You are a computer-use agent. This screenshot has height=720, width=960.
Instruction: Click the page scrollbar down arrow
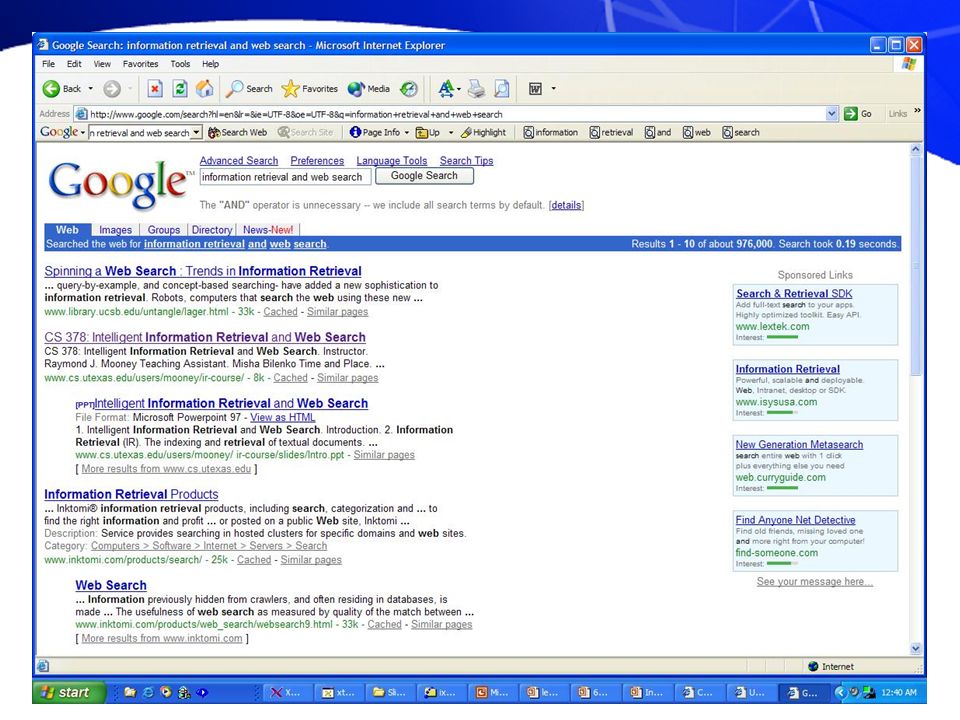916,648
